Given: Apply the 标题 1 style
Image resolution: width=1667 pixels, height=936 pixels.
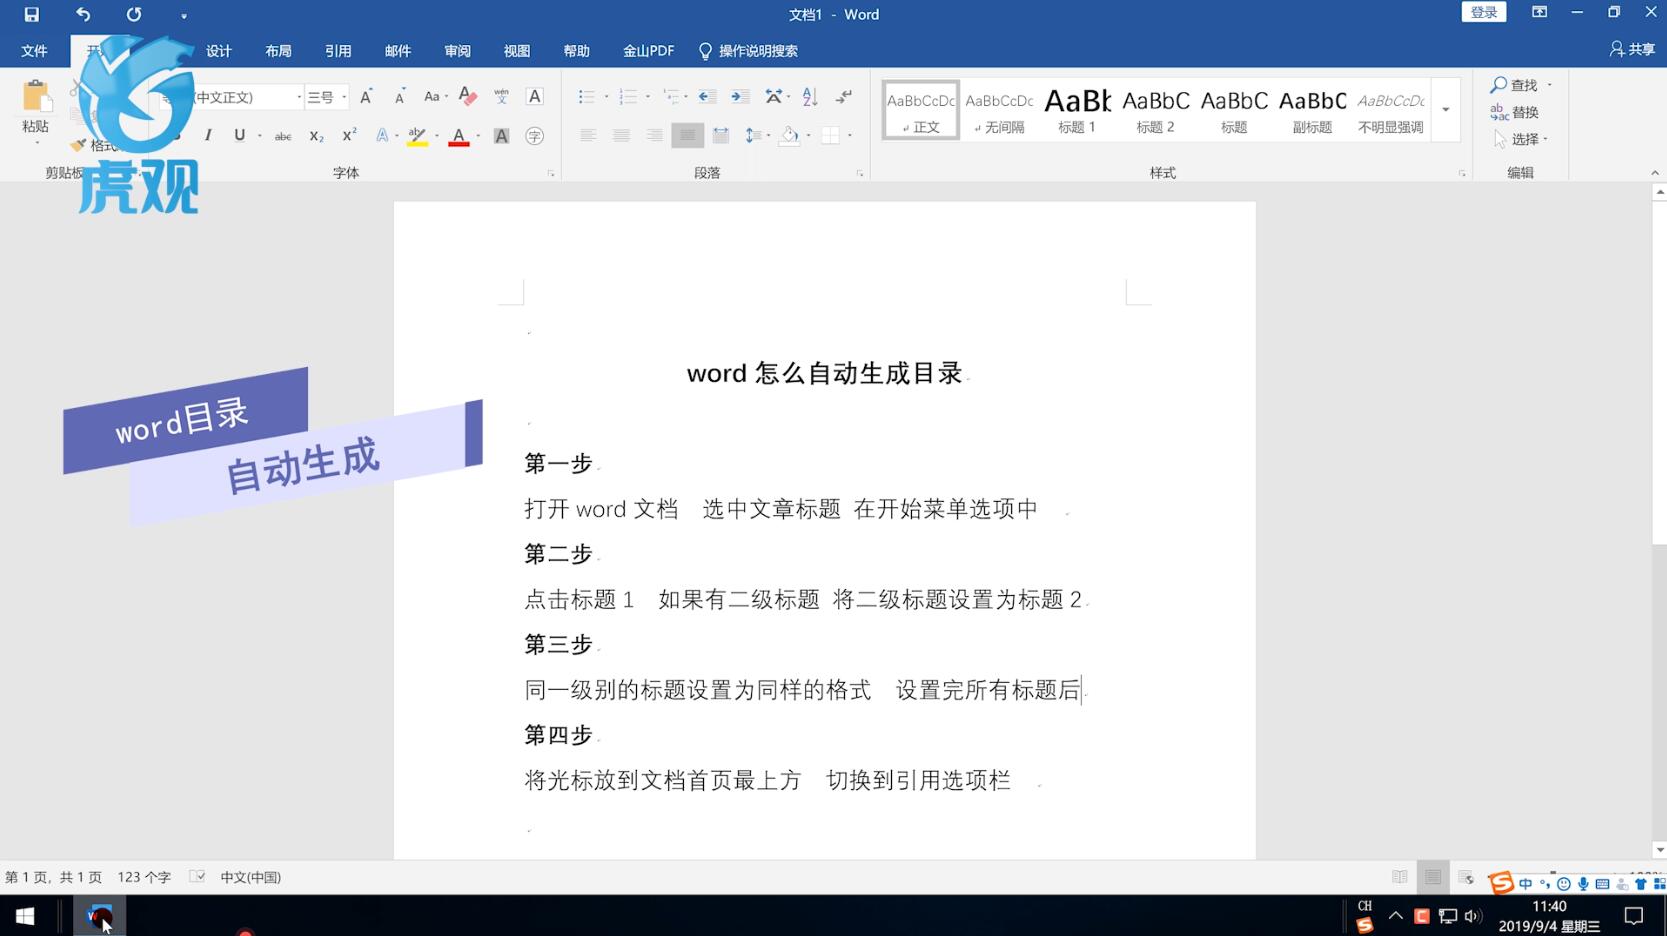Looking at the screenshot, I should point(1077,110).
